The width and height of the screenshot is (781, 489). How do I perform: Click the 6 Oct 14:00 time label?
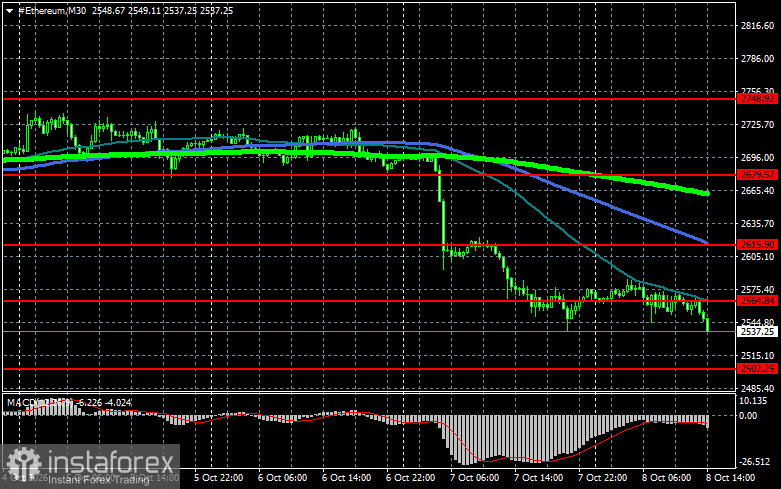pyautogui.click(x=346, y=478)
